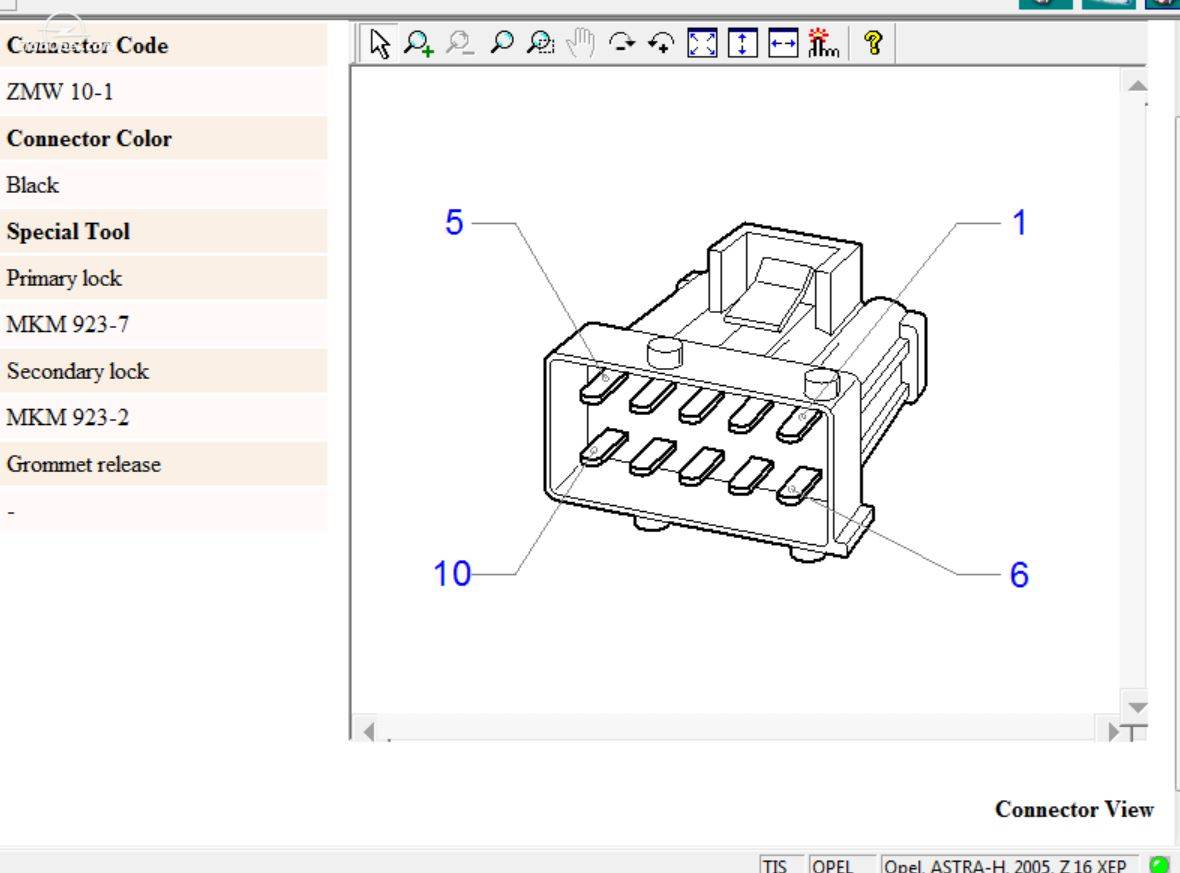Click the Grommet release row
This screenshot has width=1180, height=873.
coord(163,464)
